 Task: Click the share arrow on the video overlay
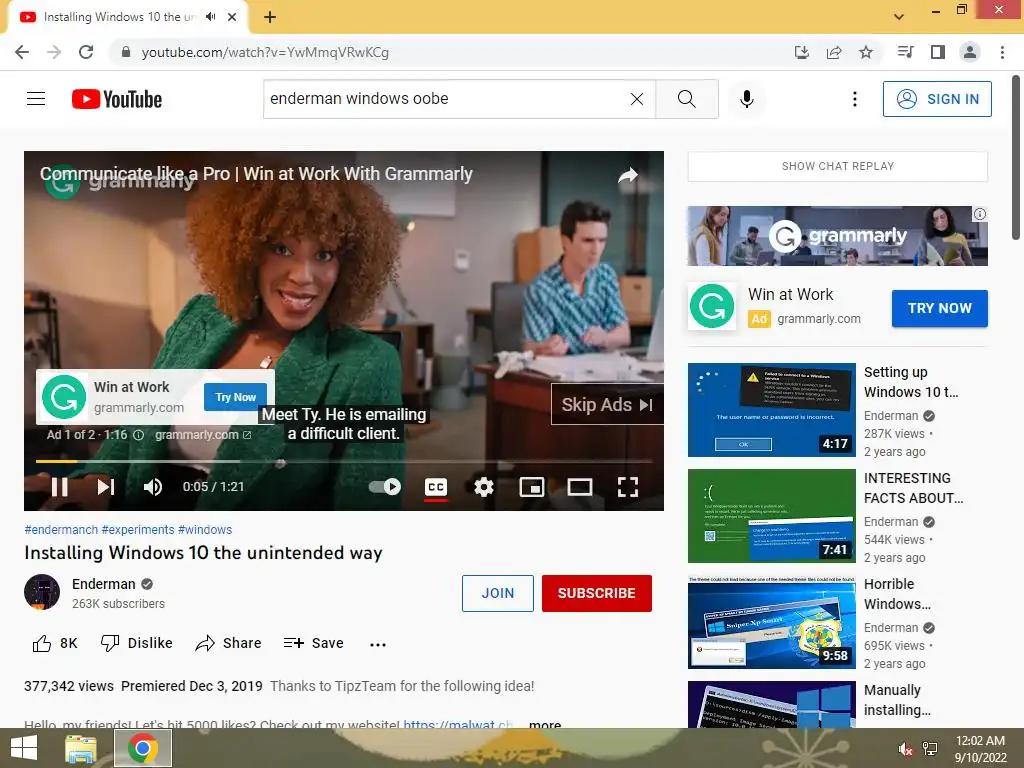click(628, 175)
